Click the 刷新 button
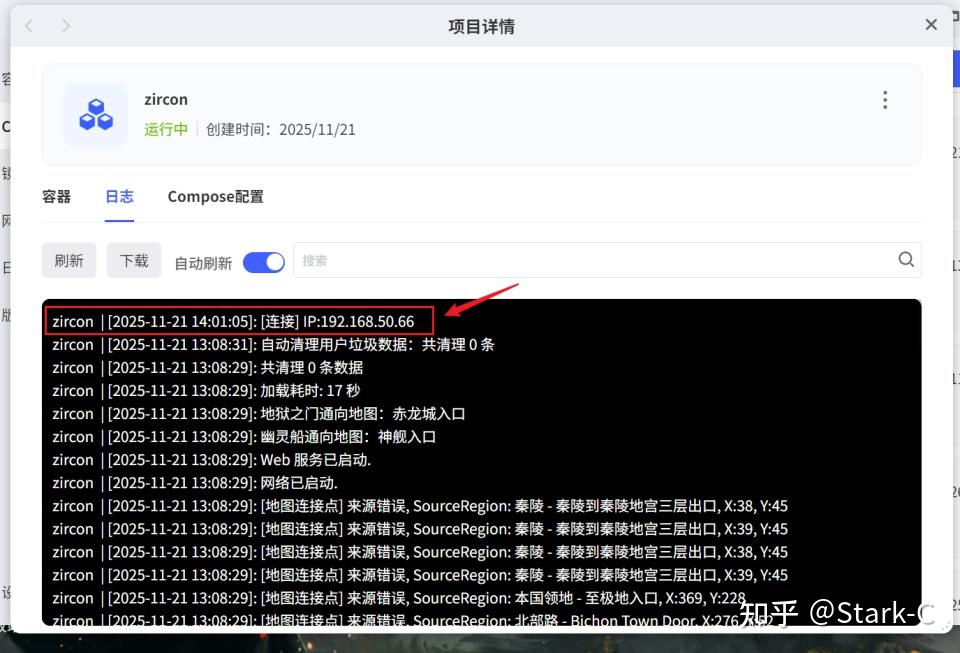Screen dimensions: 960x653 click(x=69, y=260)
